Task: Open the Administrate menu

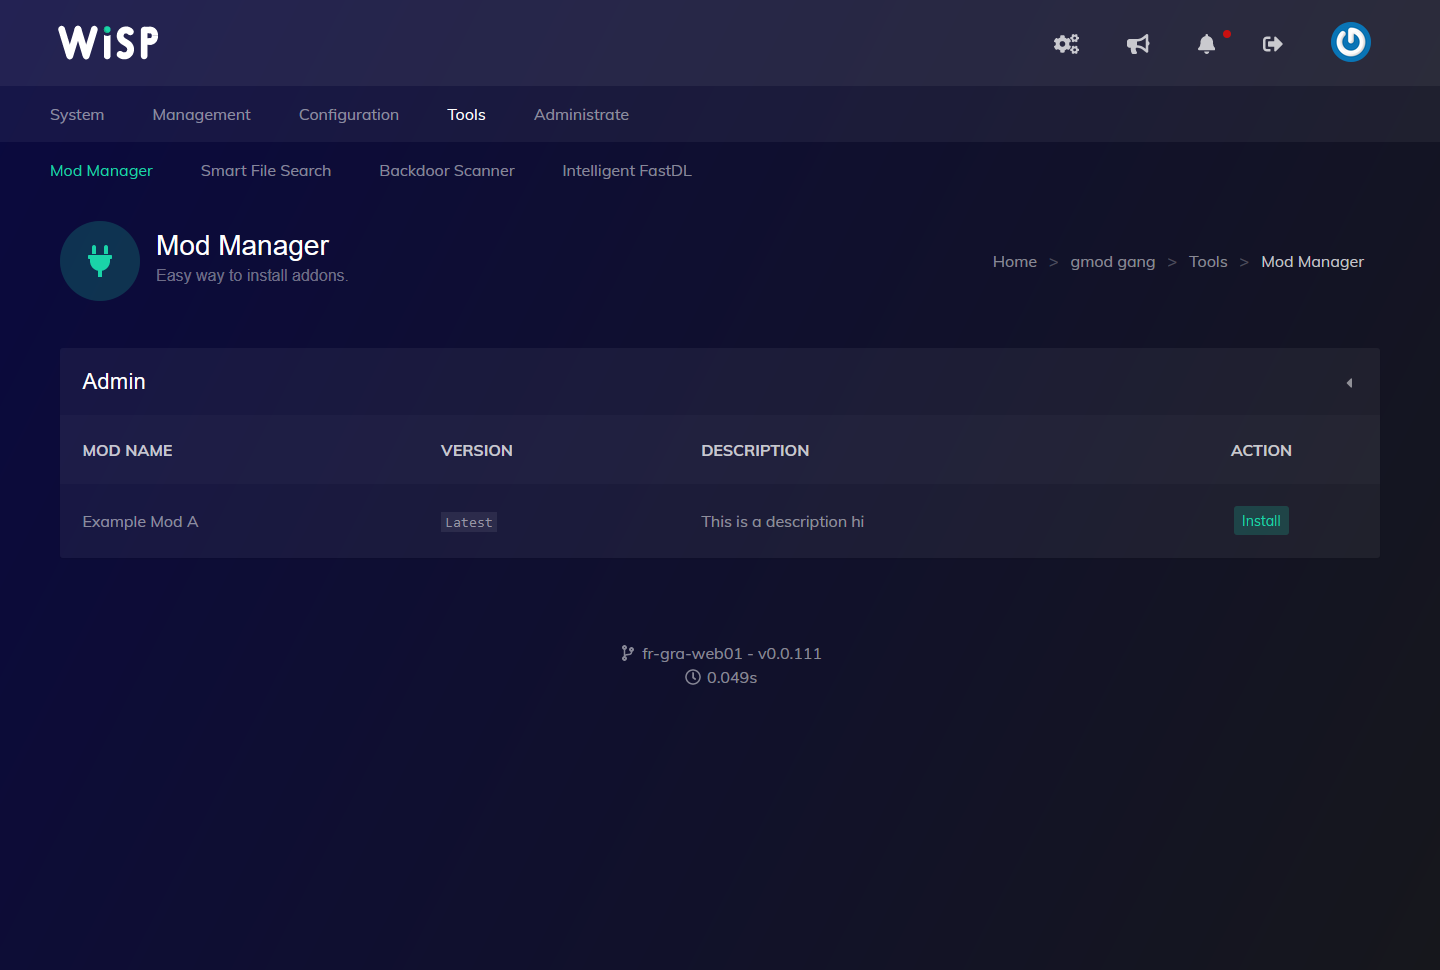Action: (581, 114)
